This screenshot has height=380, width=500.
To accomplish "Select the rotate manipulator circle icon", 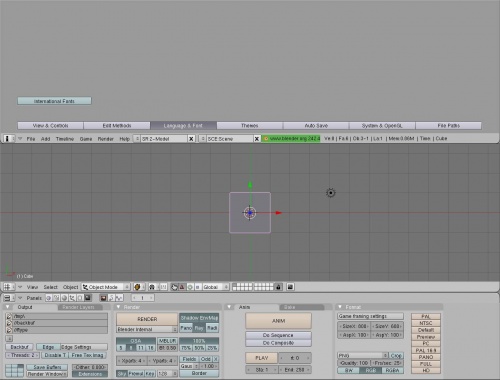I will (x=190, y=287).
